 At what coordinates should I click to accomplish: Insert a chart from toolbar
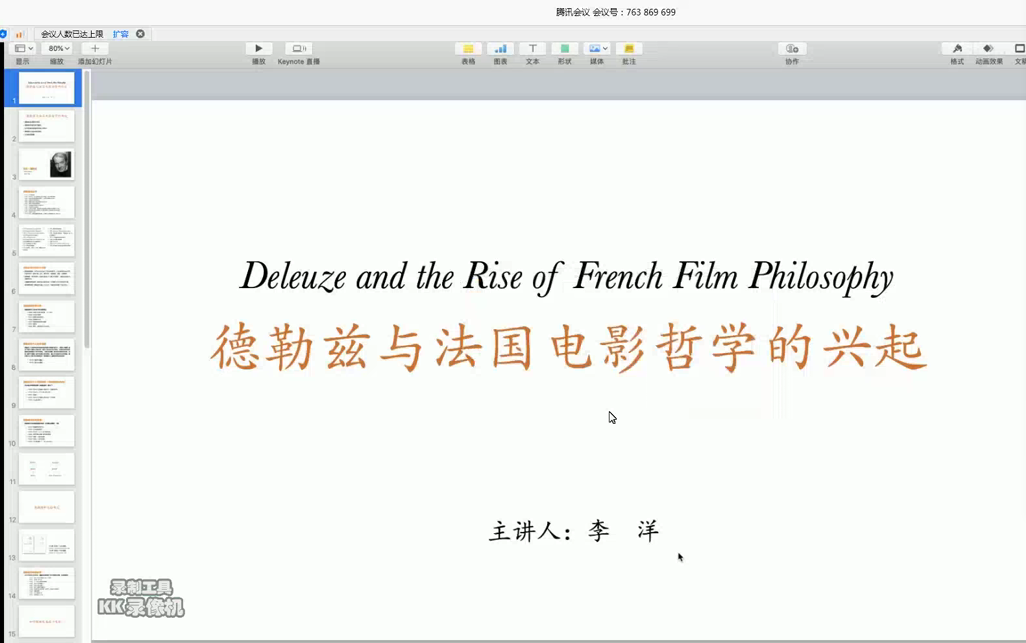(500, 48)
